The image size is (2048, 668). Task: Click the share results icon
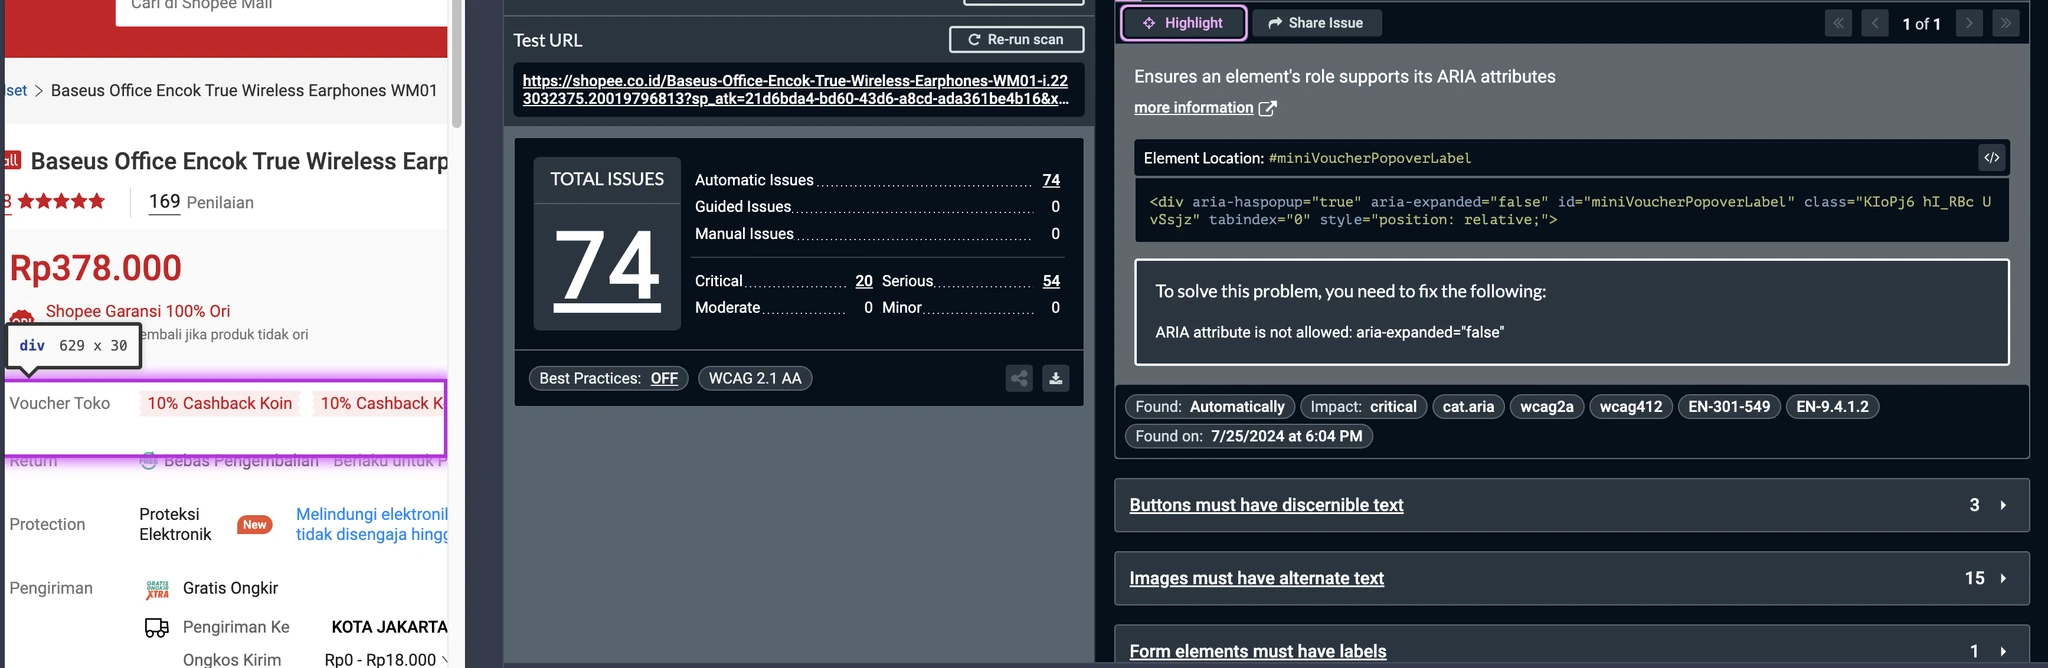click(x=1019, y=378)
